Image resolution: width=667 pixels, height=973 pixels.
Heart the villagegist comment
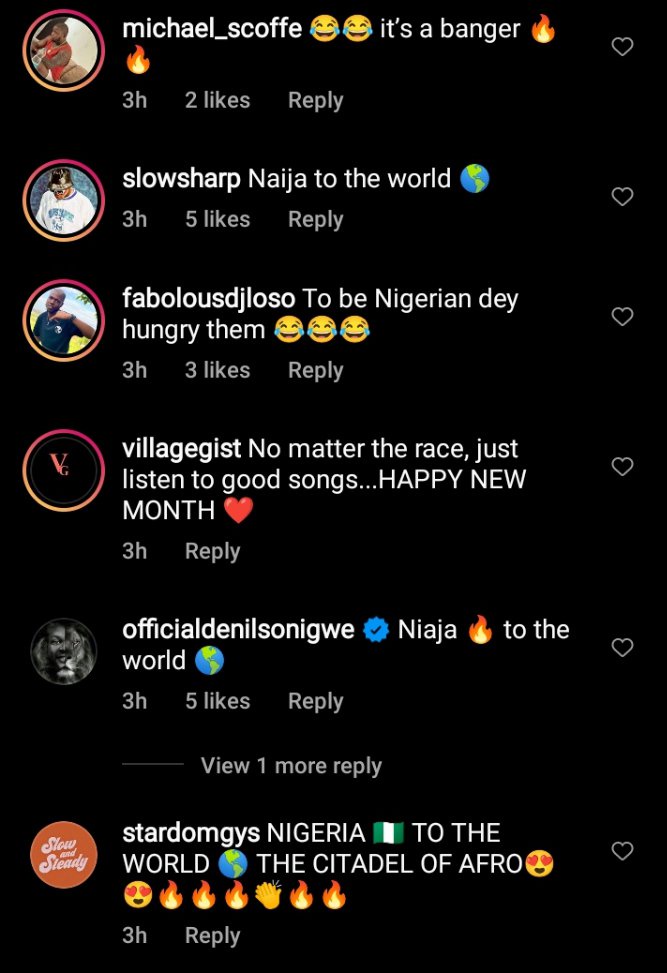click(622, 467)
